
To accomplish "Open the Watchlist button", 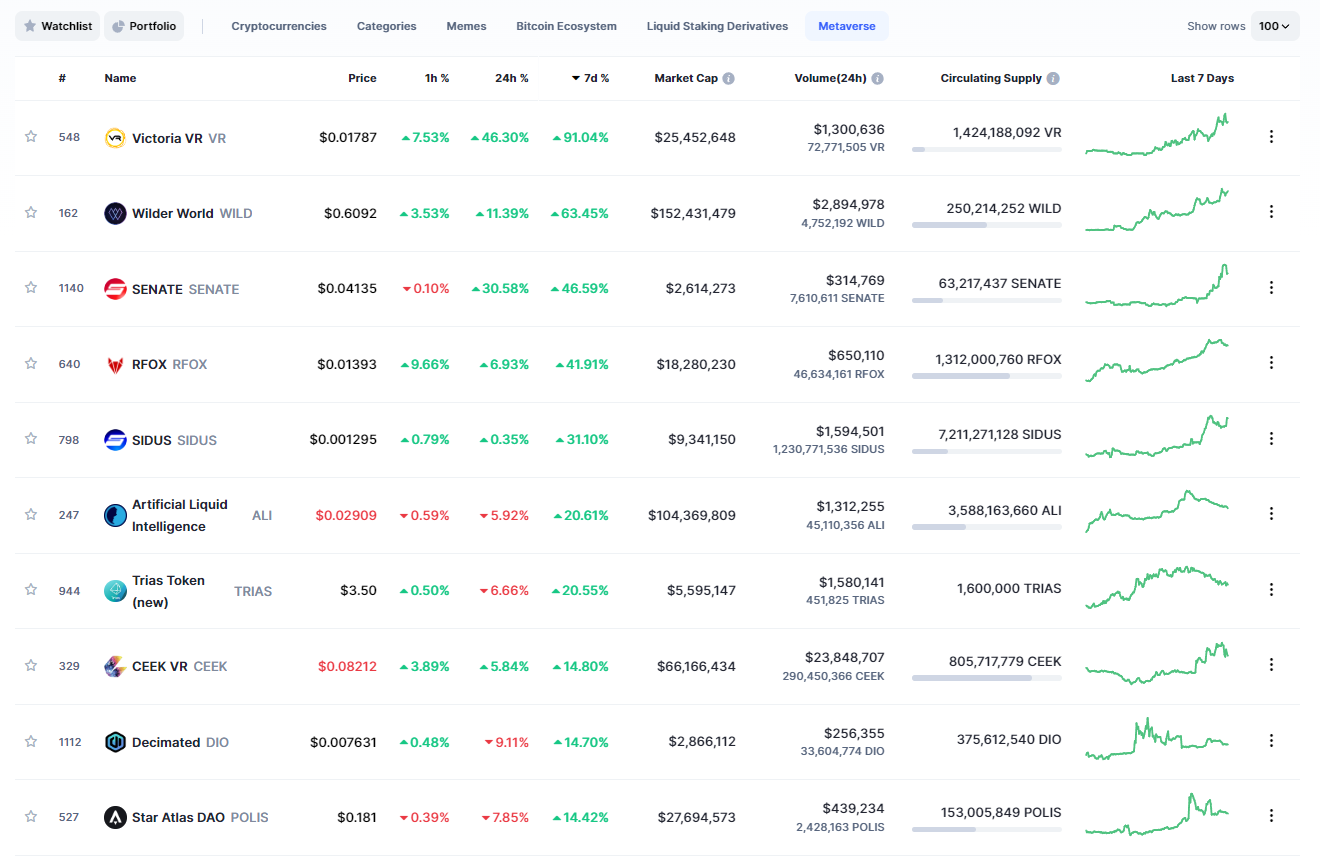I will [57, 26].
